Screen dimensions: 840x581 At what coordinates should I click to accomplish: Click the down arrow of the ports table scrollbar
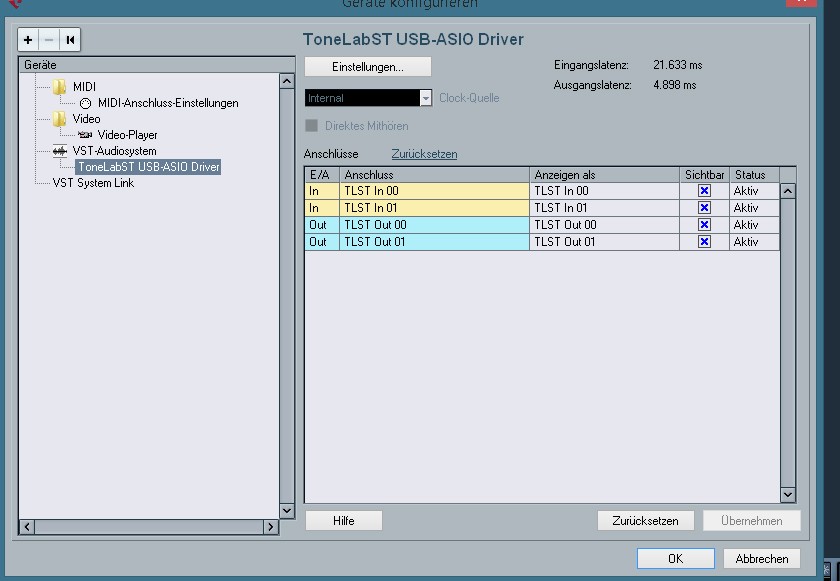(788, 494)
